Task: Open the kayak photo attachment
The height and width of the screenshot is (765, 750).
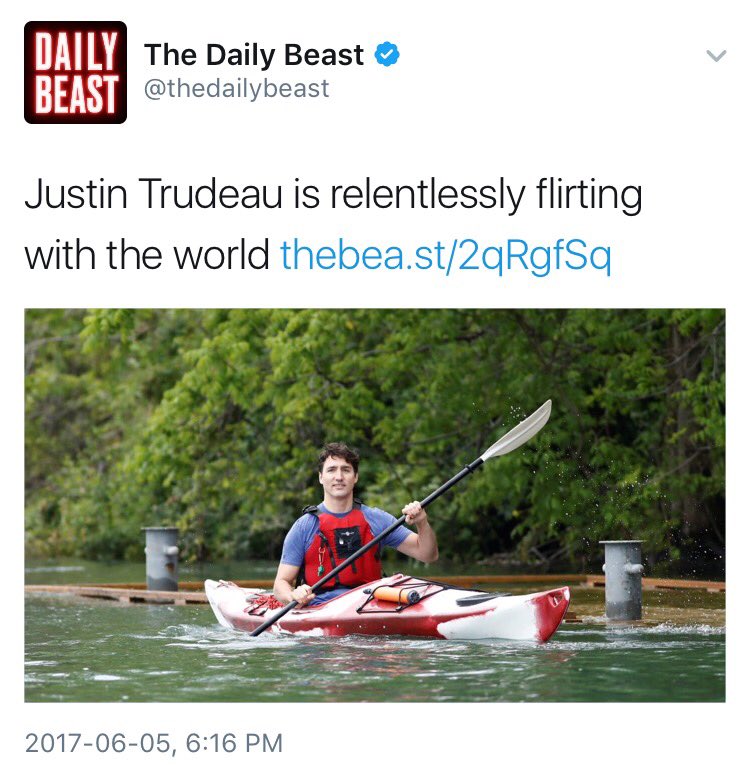Action: [x=375, y=505]
